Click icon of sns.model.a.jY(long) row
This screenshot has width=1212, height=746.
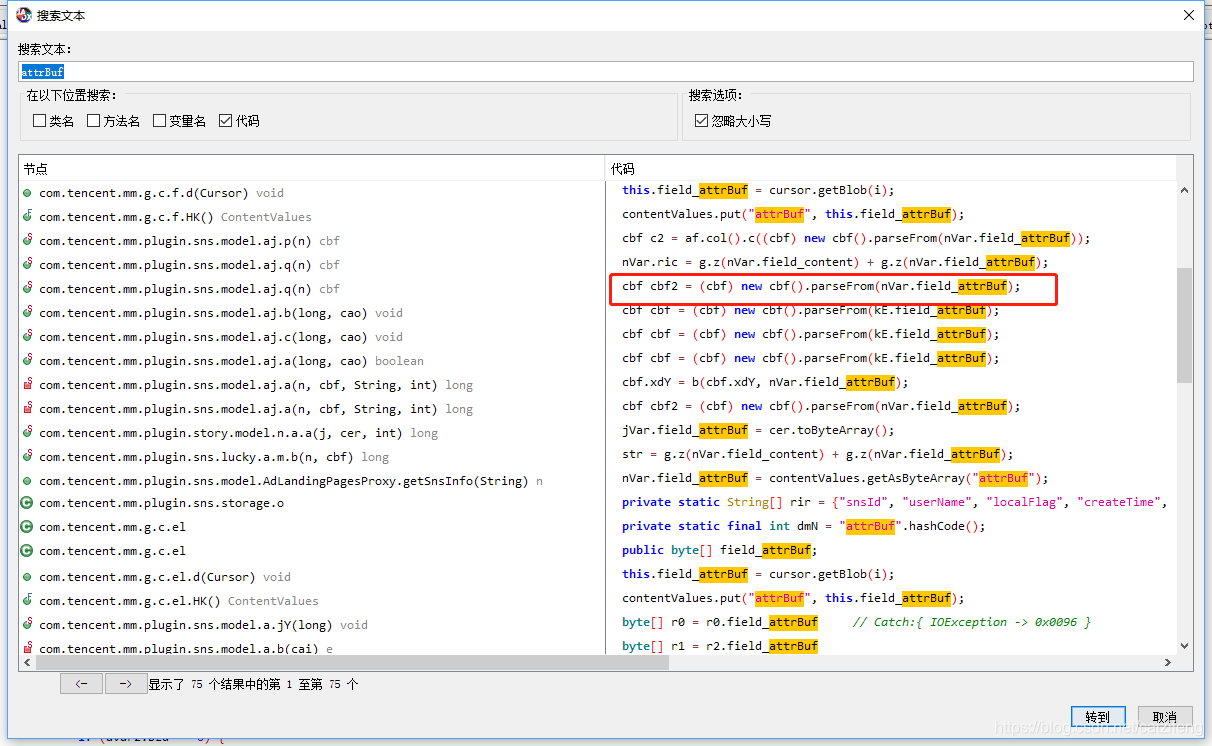(28, 625)
